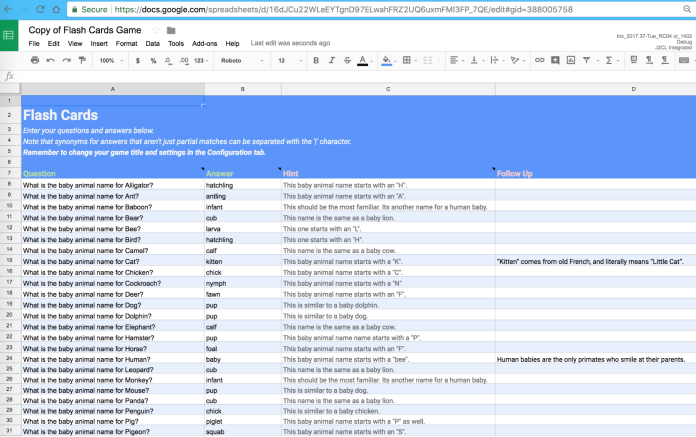Click the Print icon in the toolbar

[x=35, y=60]
